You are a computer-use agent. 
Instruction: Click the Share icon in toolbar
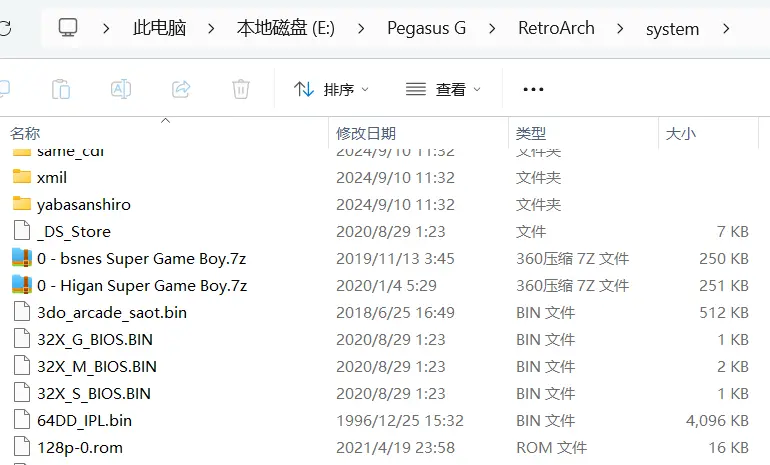(181, 89)
